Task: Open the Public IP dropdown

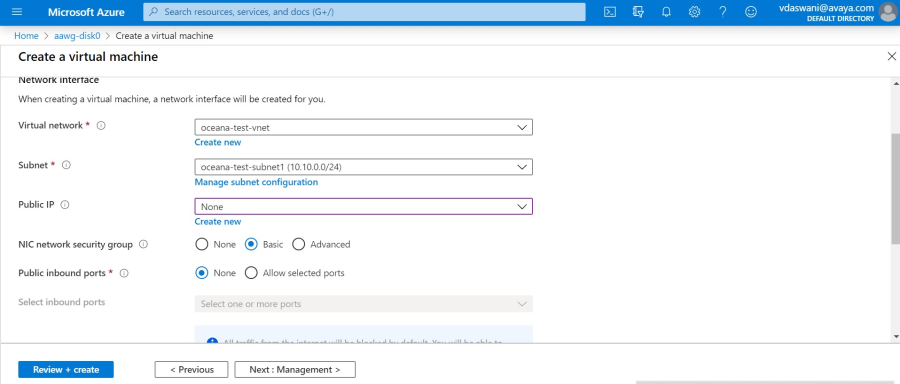Action: click(x=363, y=207)
